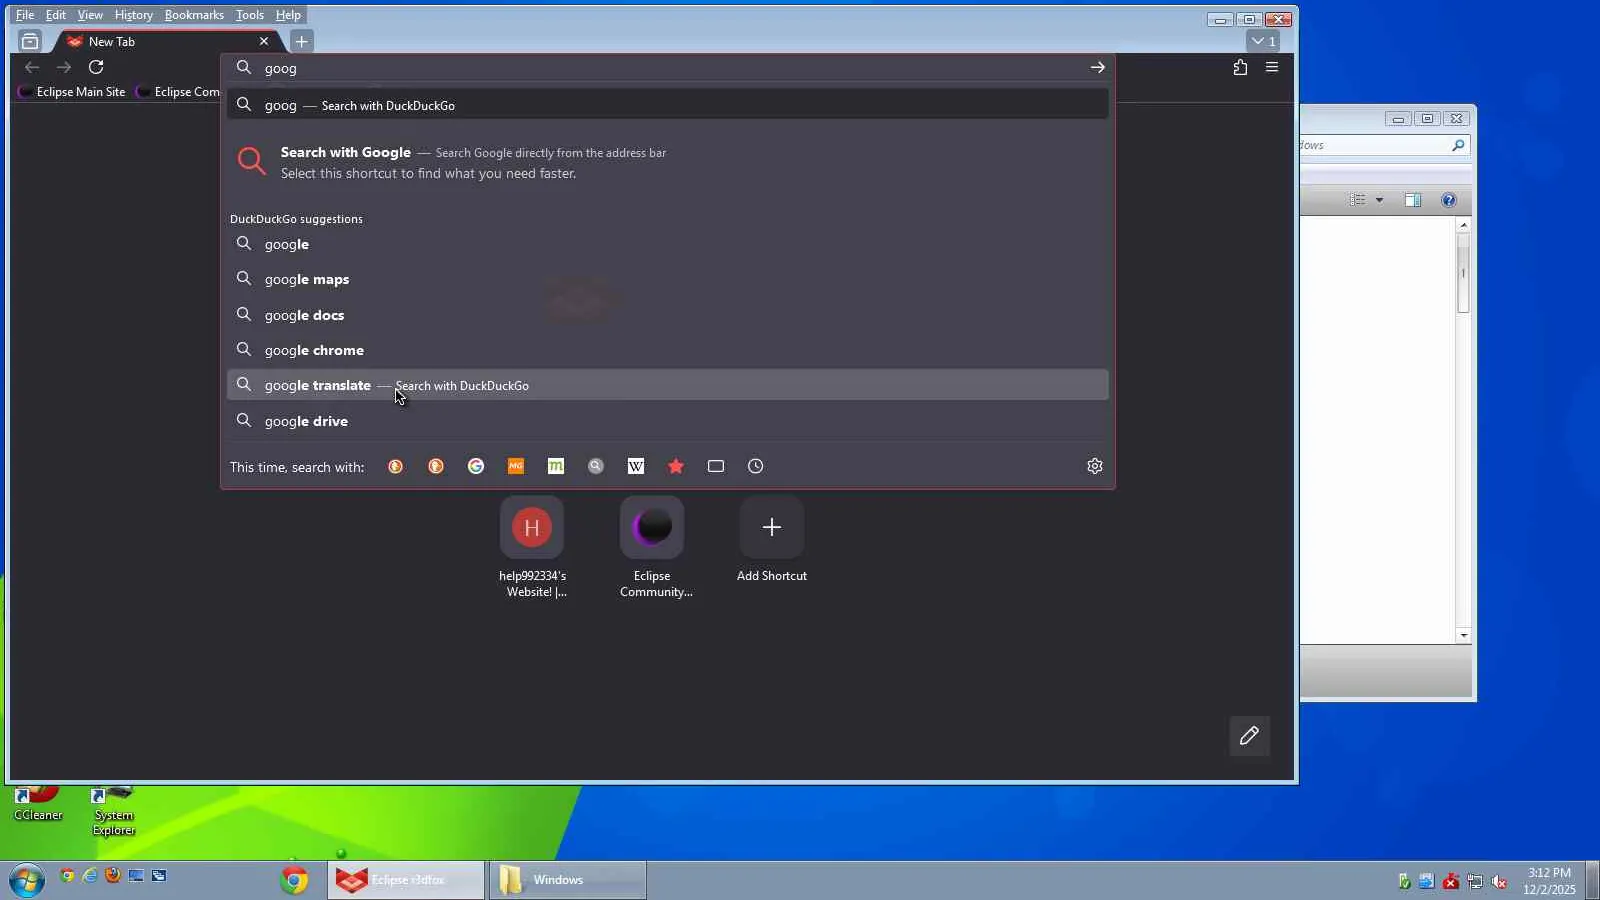The height and width of the screenshot is (900, 1600).
Task: Pick the google docs suggestion
Action: [667, 315]
